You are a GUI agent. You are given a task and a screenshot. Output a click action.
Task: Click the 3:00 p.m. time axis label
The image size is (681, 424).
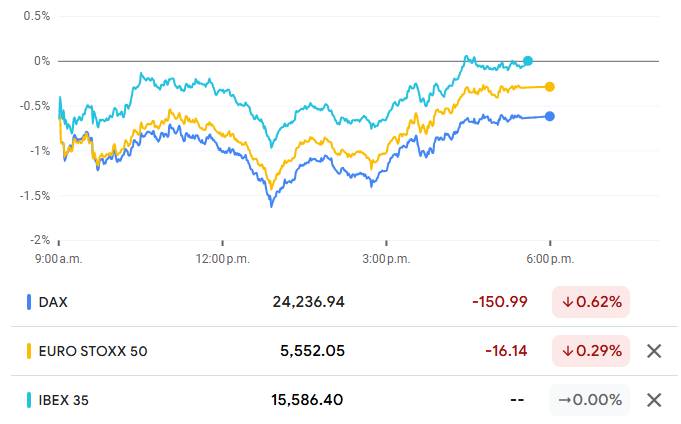(387, 259)
